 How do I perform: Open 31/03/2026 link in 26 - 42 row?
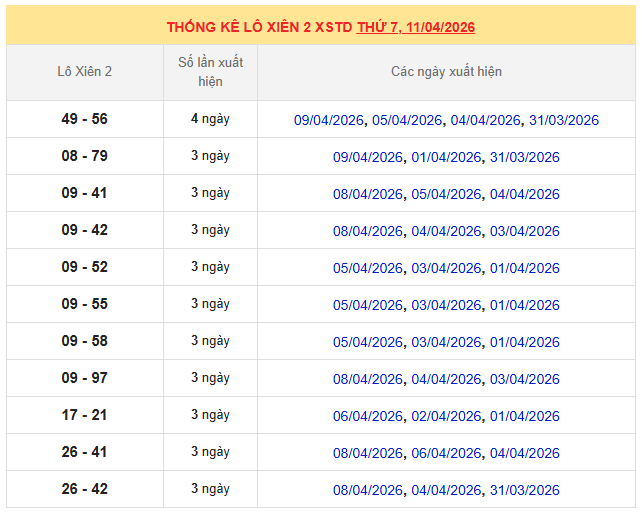[525, 490]
